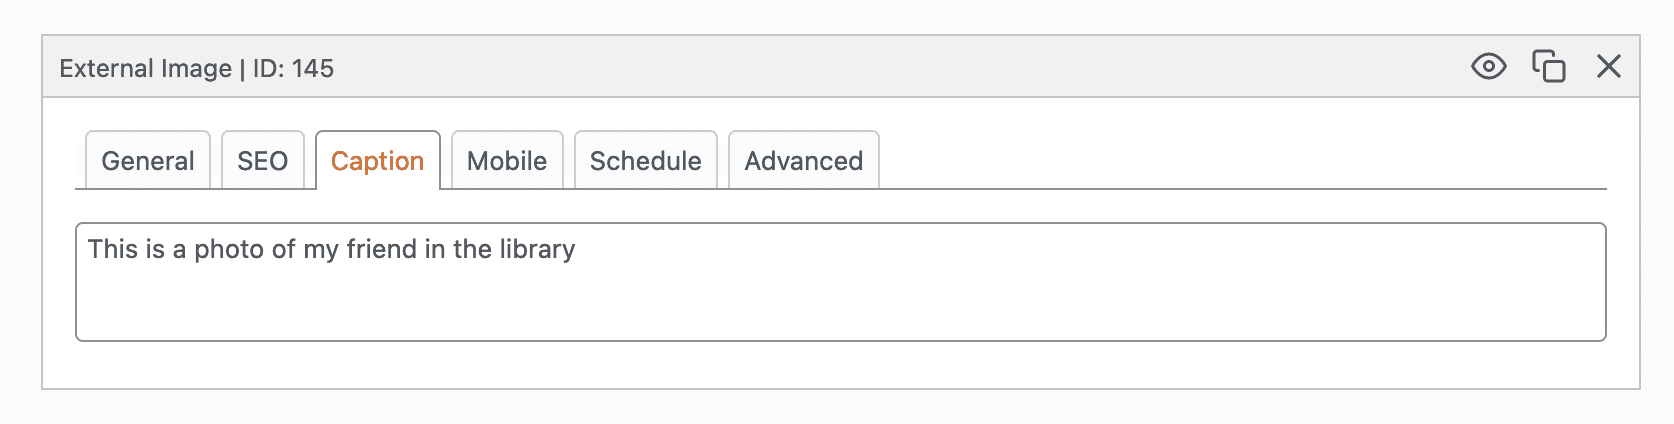Open the SEO tab

pyautogui.click(x=262, y=161)
